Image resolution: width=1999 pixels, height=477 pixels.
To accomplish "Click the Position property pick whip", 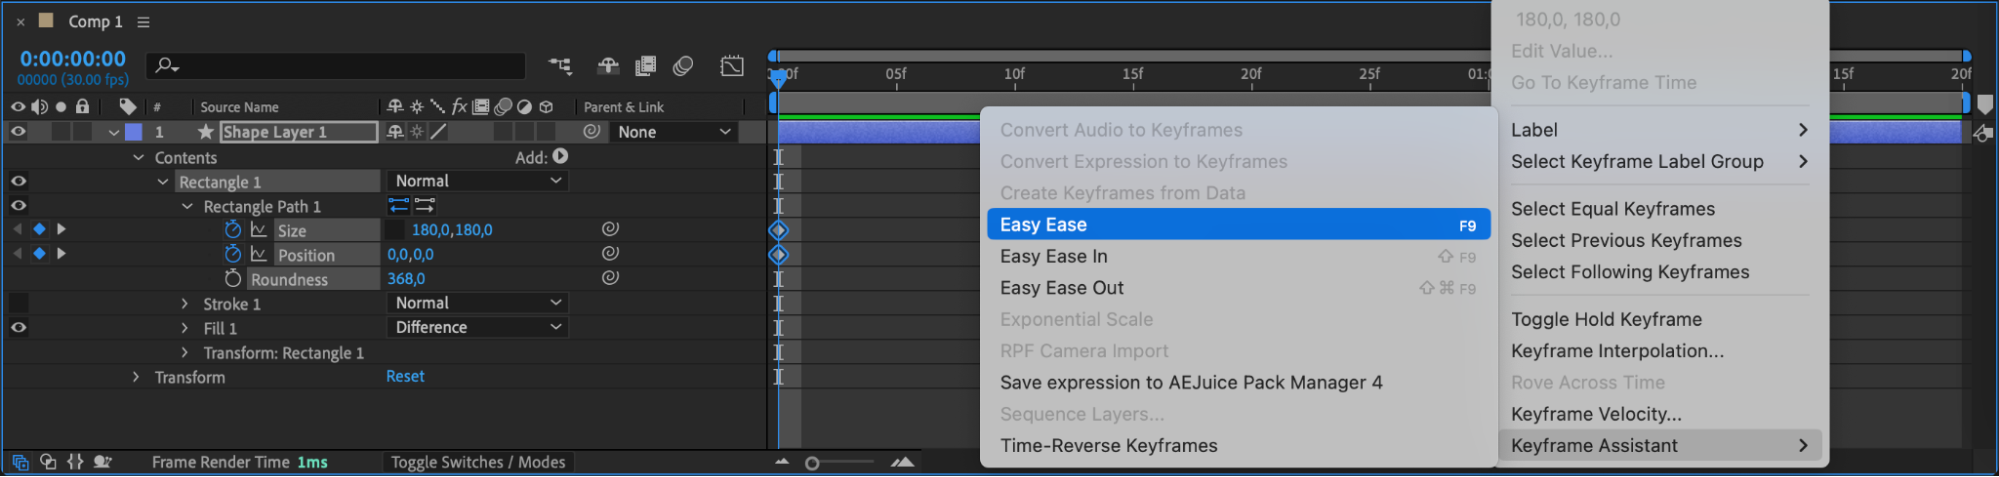I will (x=610, y=254).
